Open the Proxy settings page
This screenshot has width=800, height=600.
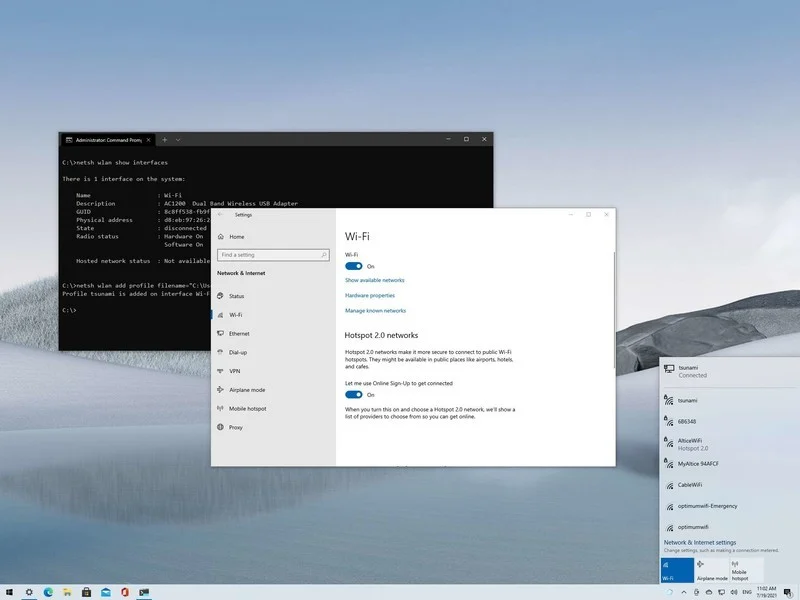[235, 427]
